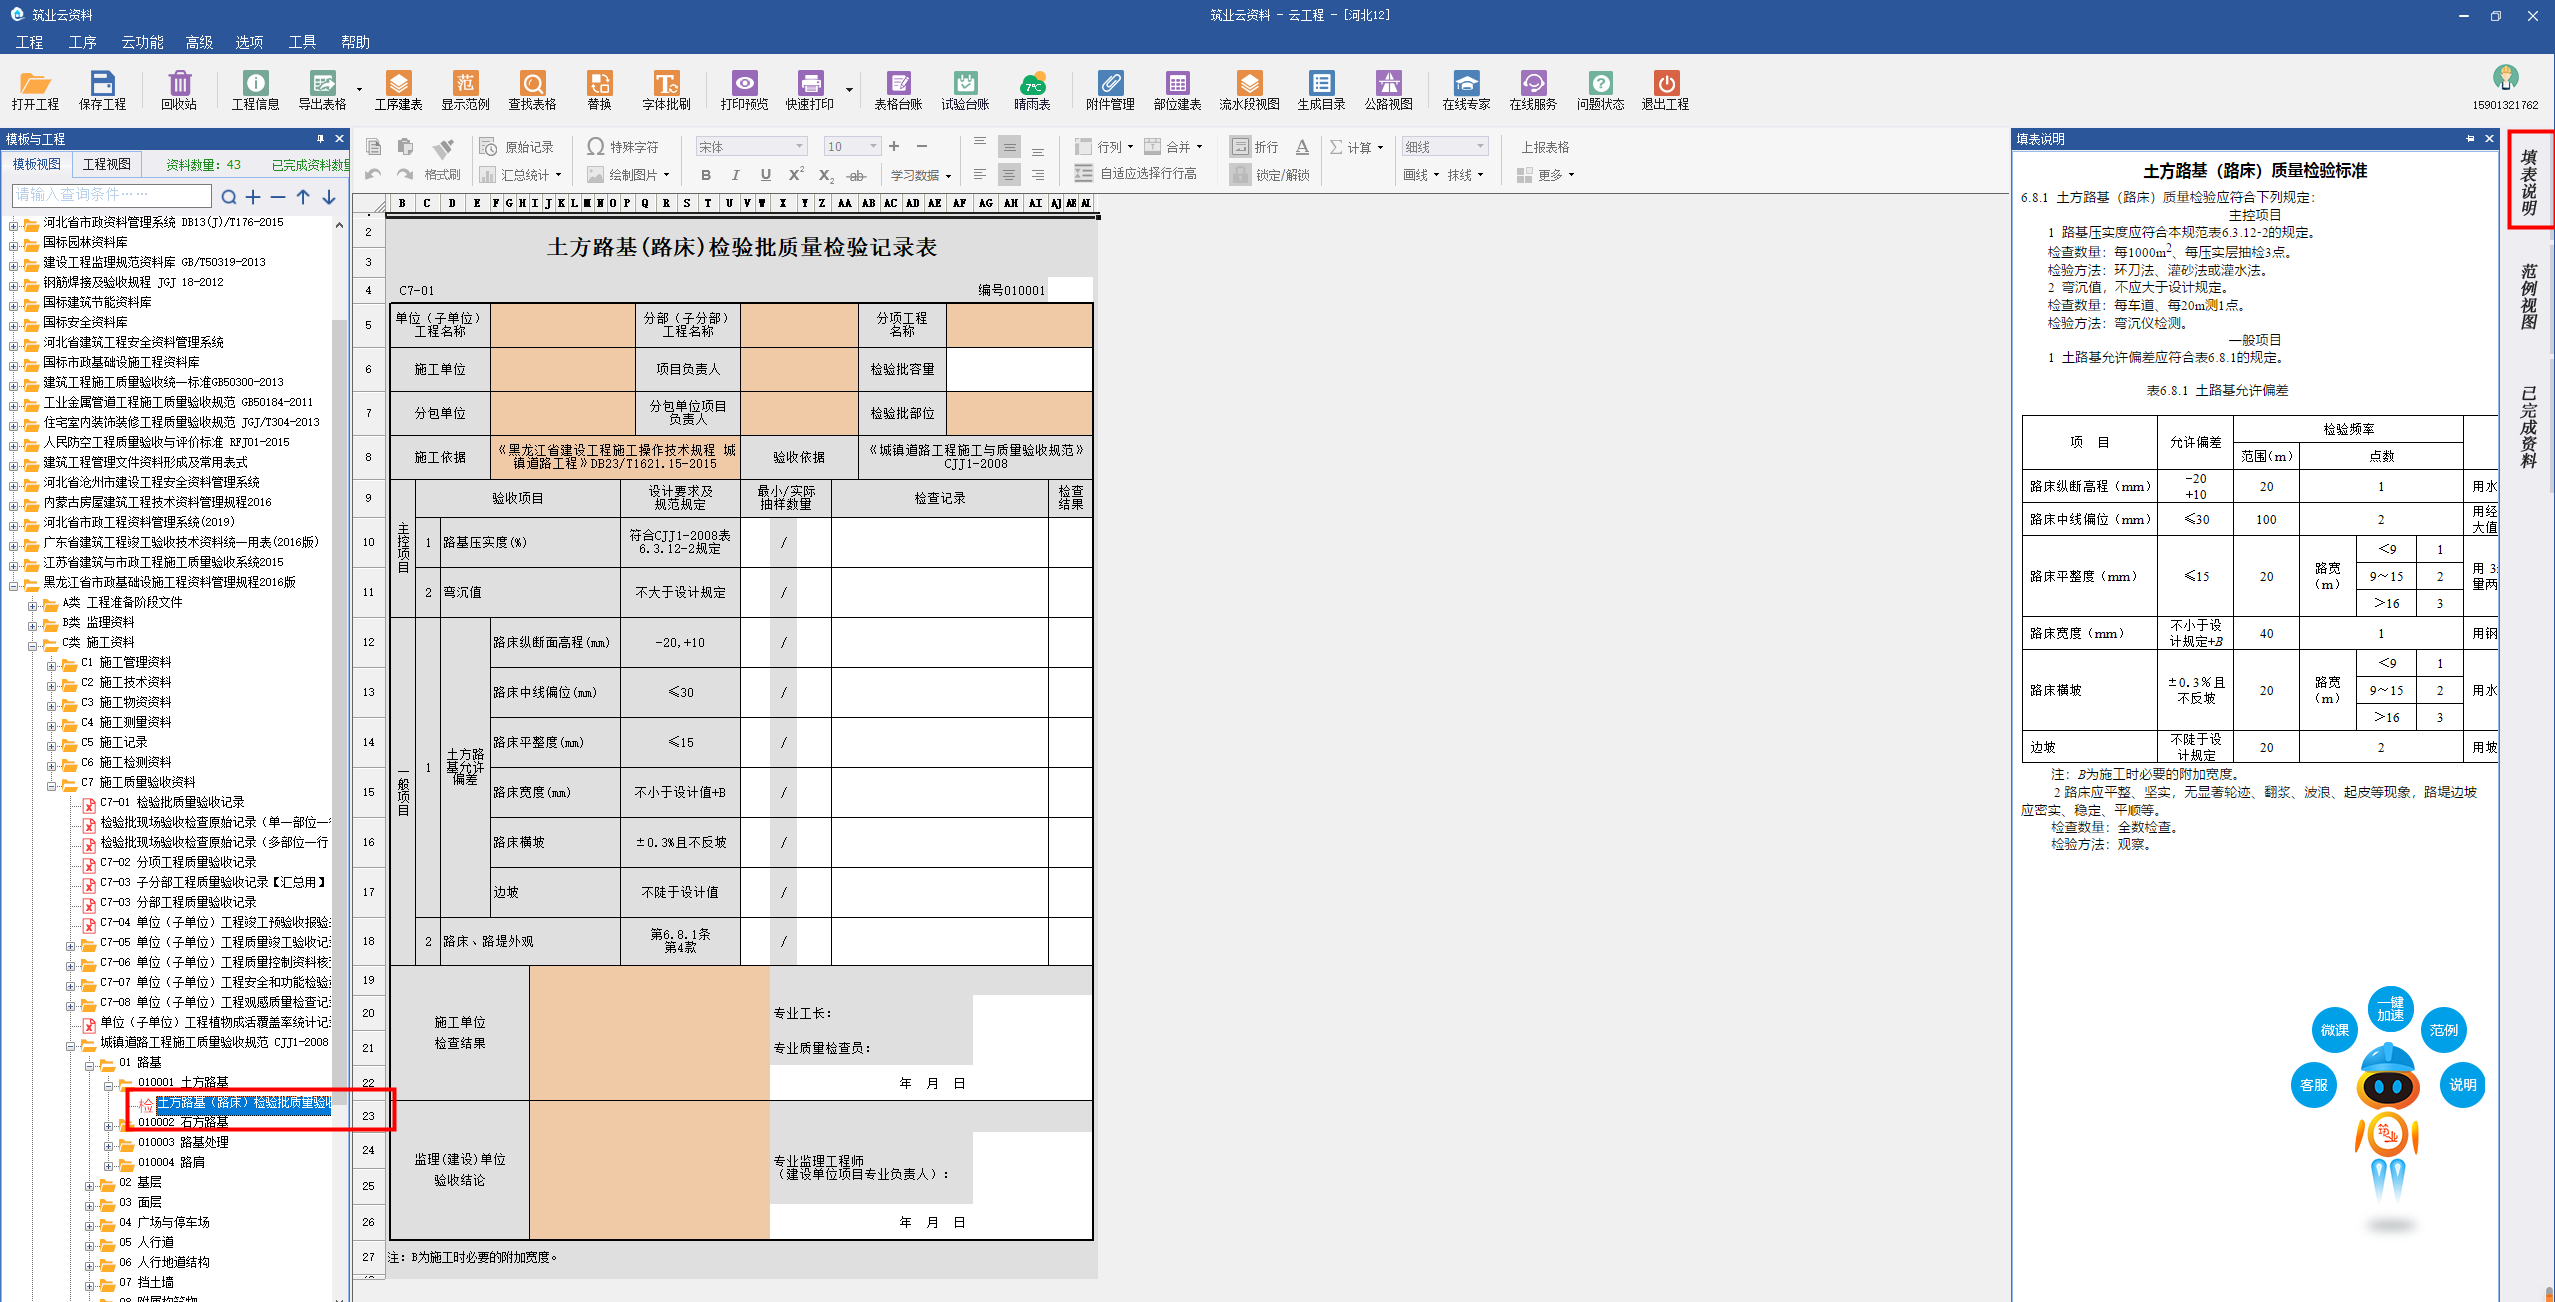2555x1302 pixels.
Task: Toggle underline formatting button
Action: [766, 175]
